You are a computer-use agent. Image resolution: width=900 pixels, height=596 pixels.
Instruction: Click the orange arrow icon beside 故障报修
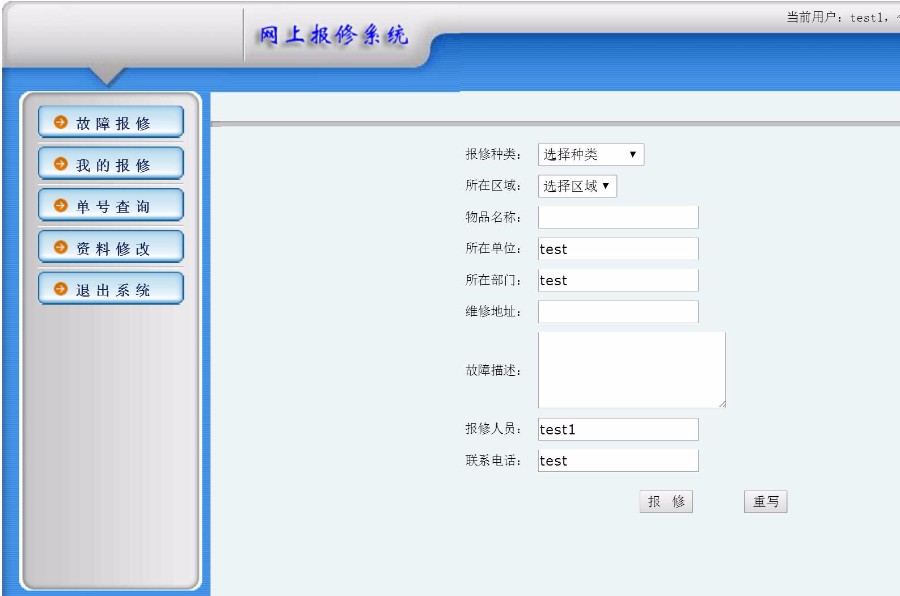coord(61,122)
